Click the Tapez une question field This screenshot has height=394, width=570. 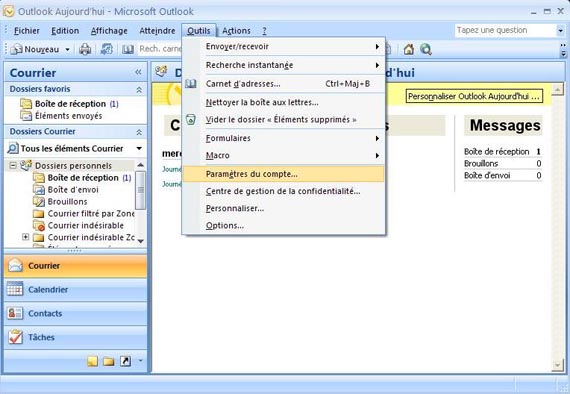point(505,31)
